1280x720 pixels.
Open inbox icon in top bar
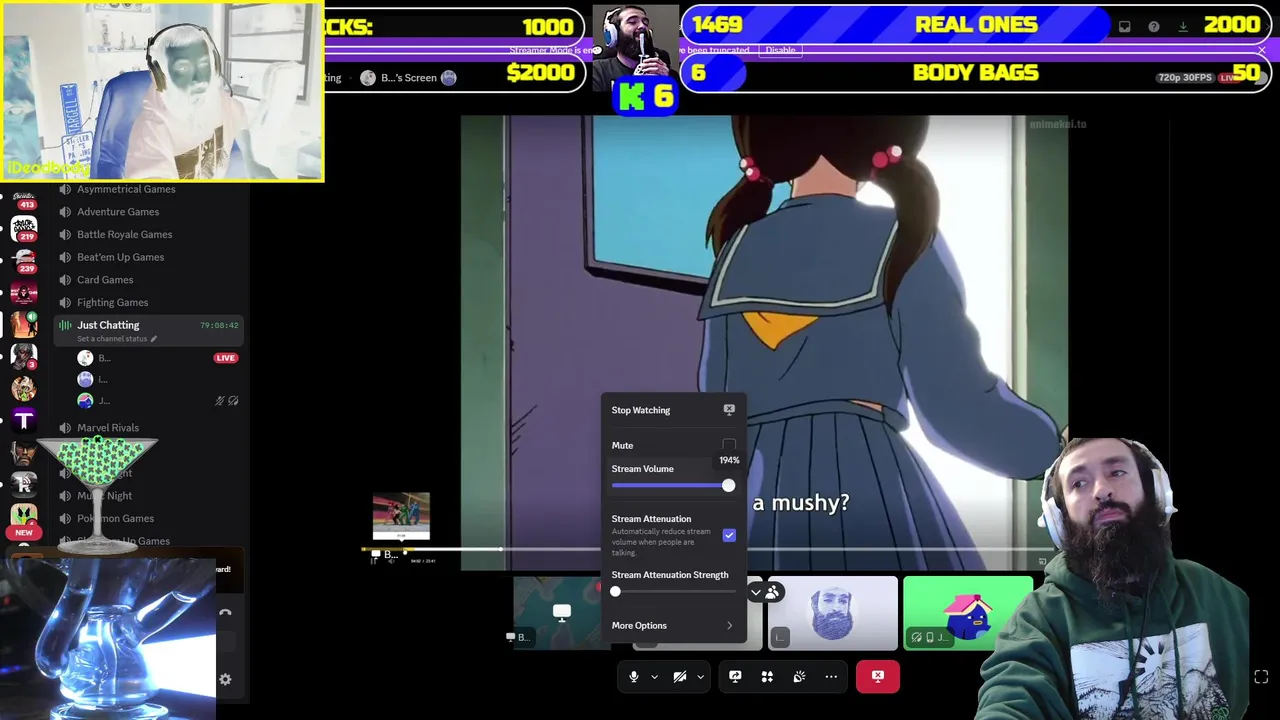pyautogui.click(x=1124, y=27)
